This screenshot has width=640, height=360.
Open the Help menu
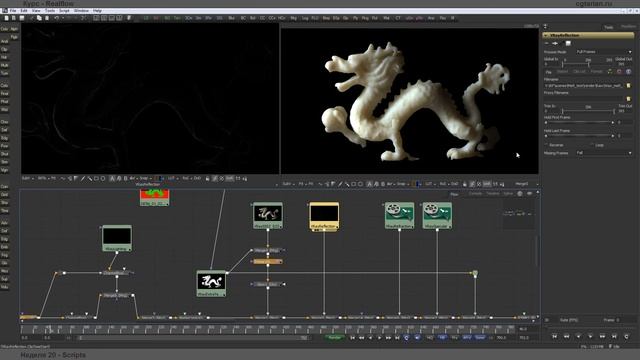point(98,11)
